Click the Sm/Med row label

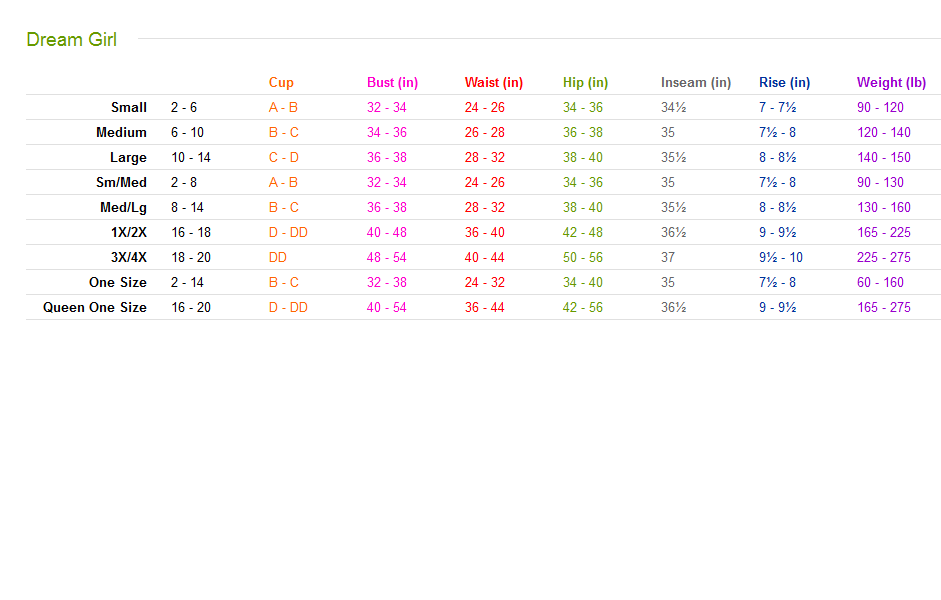coord(121,182)
